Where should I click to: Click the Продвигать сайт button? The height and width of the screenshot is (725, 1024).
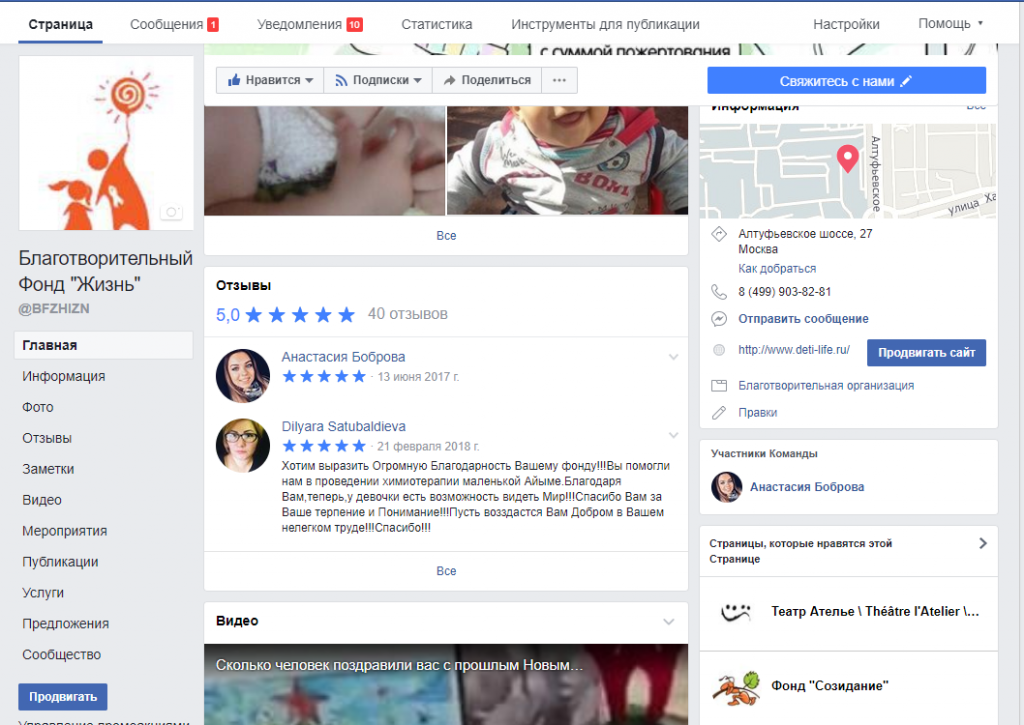(926, 353)
